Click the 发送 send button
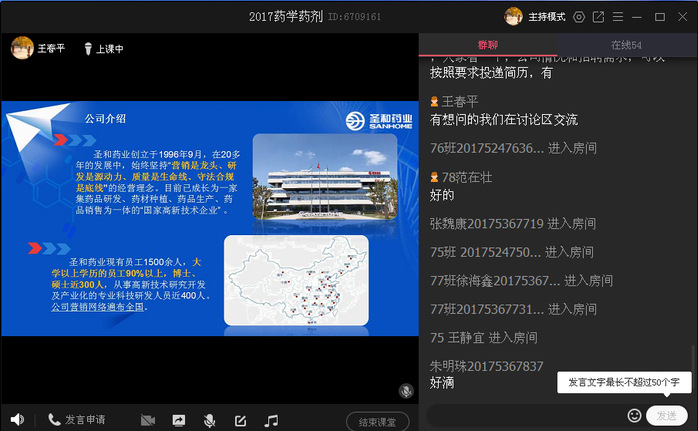The width and height of the screenshot is (698, 431). [x=667, y=415]
